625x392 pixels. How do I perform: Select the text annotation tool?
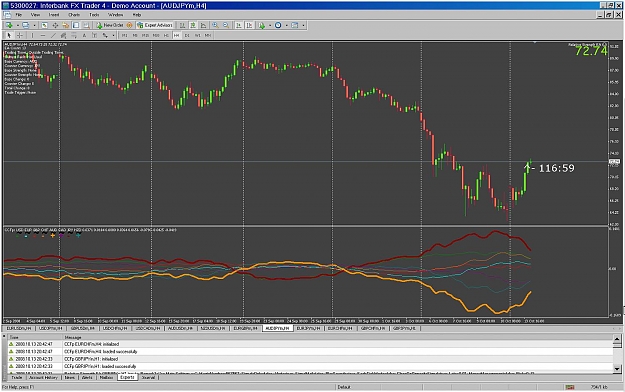[x=84, y=35]
